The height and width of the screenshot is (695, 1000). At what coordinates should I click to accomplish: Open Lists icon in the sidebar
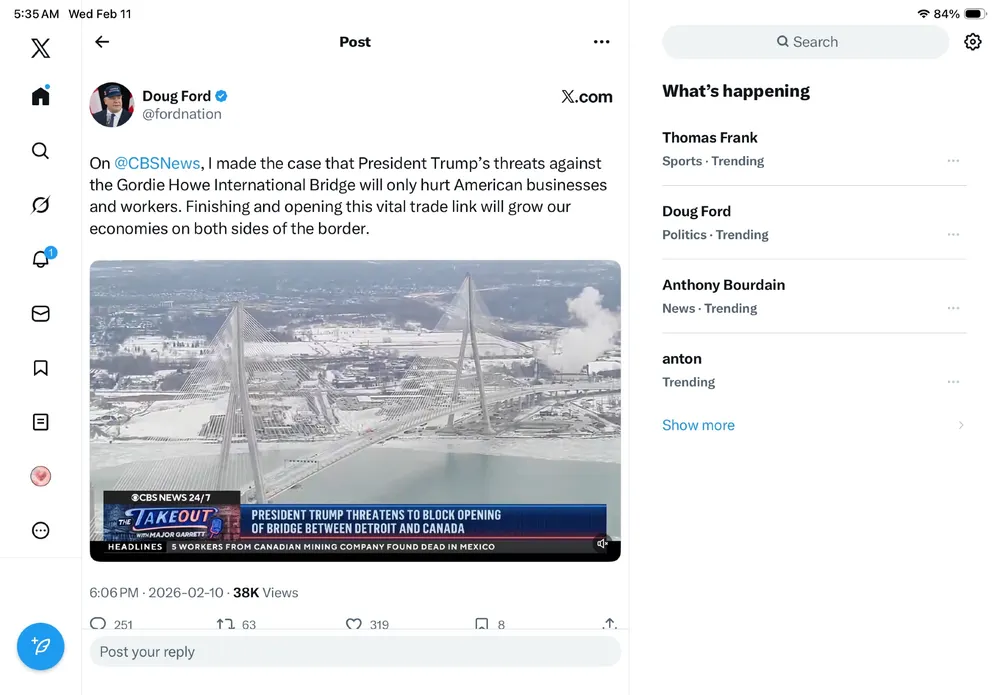40,422
